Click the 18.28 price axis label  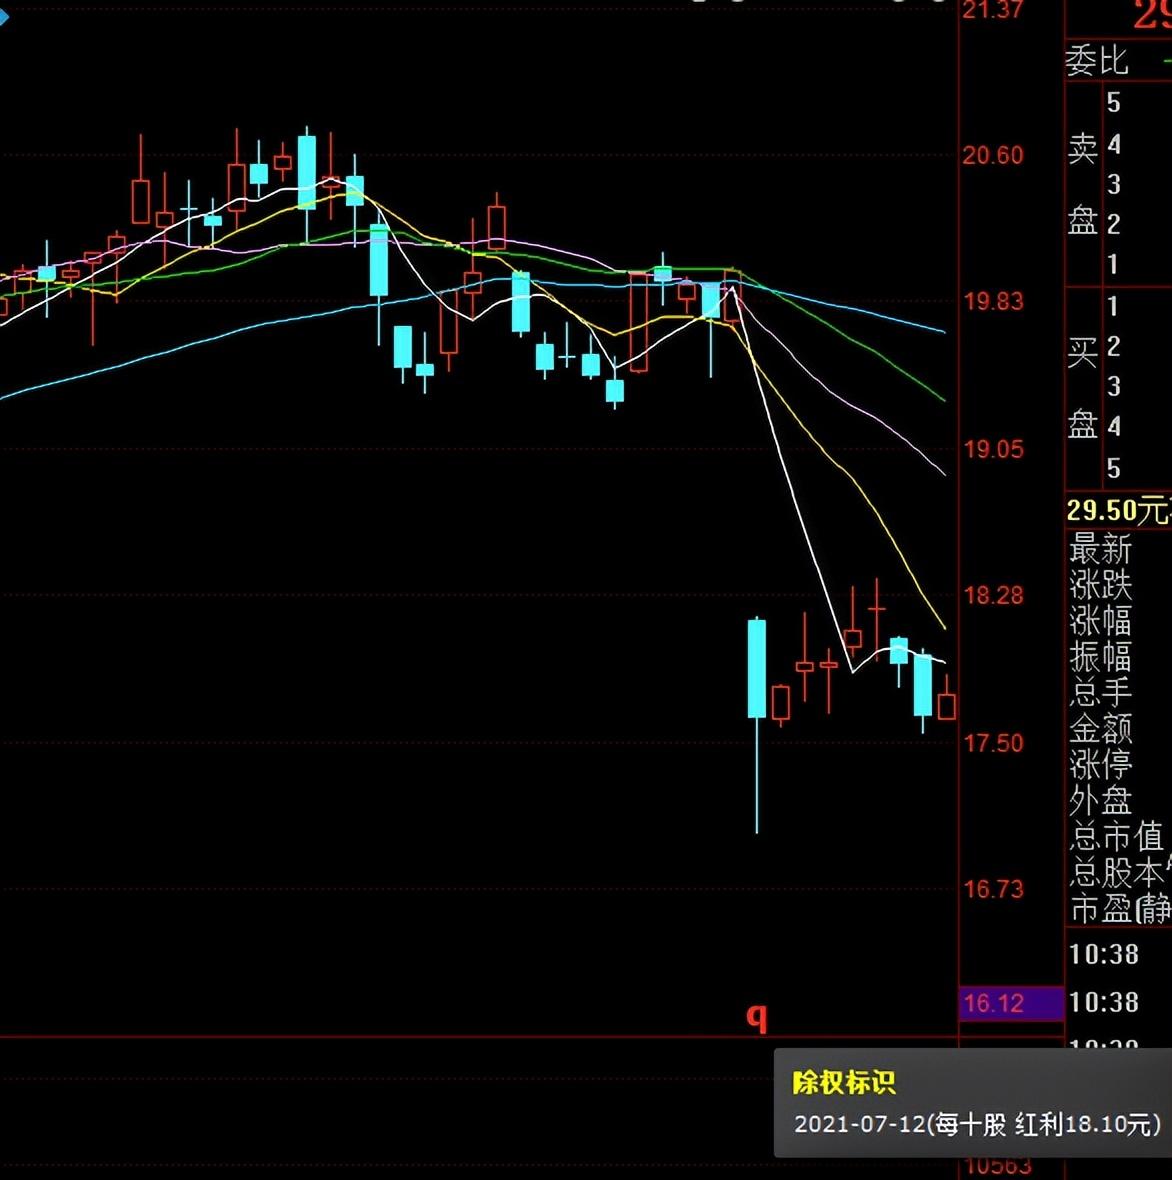(994, 595)
